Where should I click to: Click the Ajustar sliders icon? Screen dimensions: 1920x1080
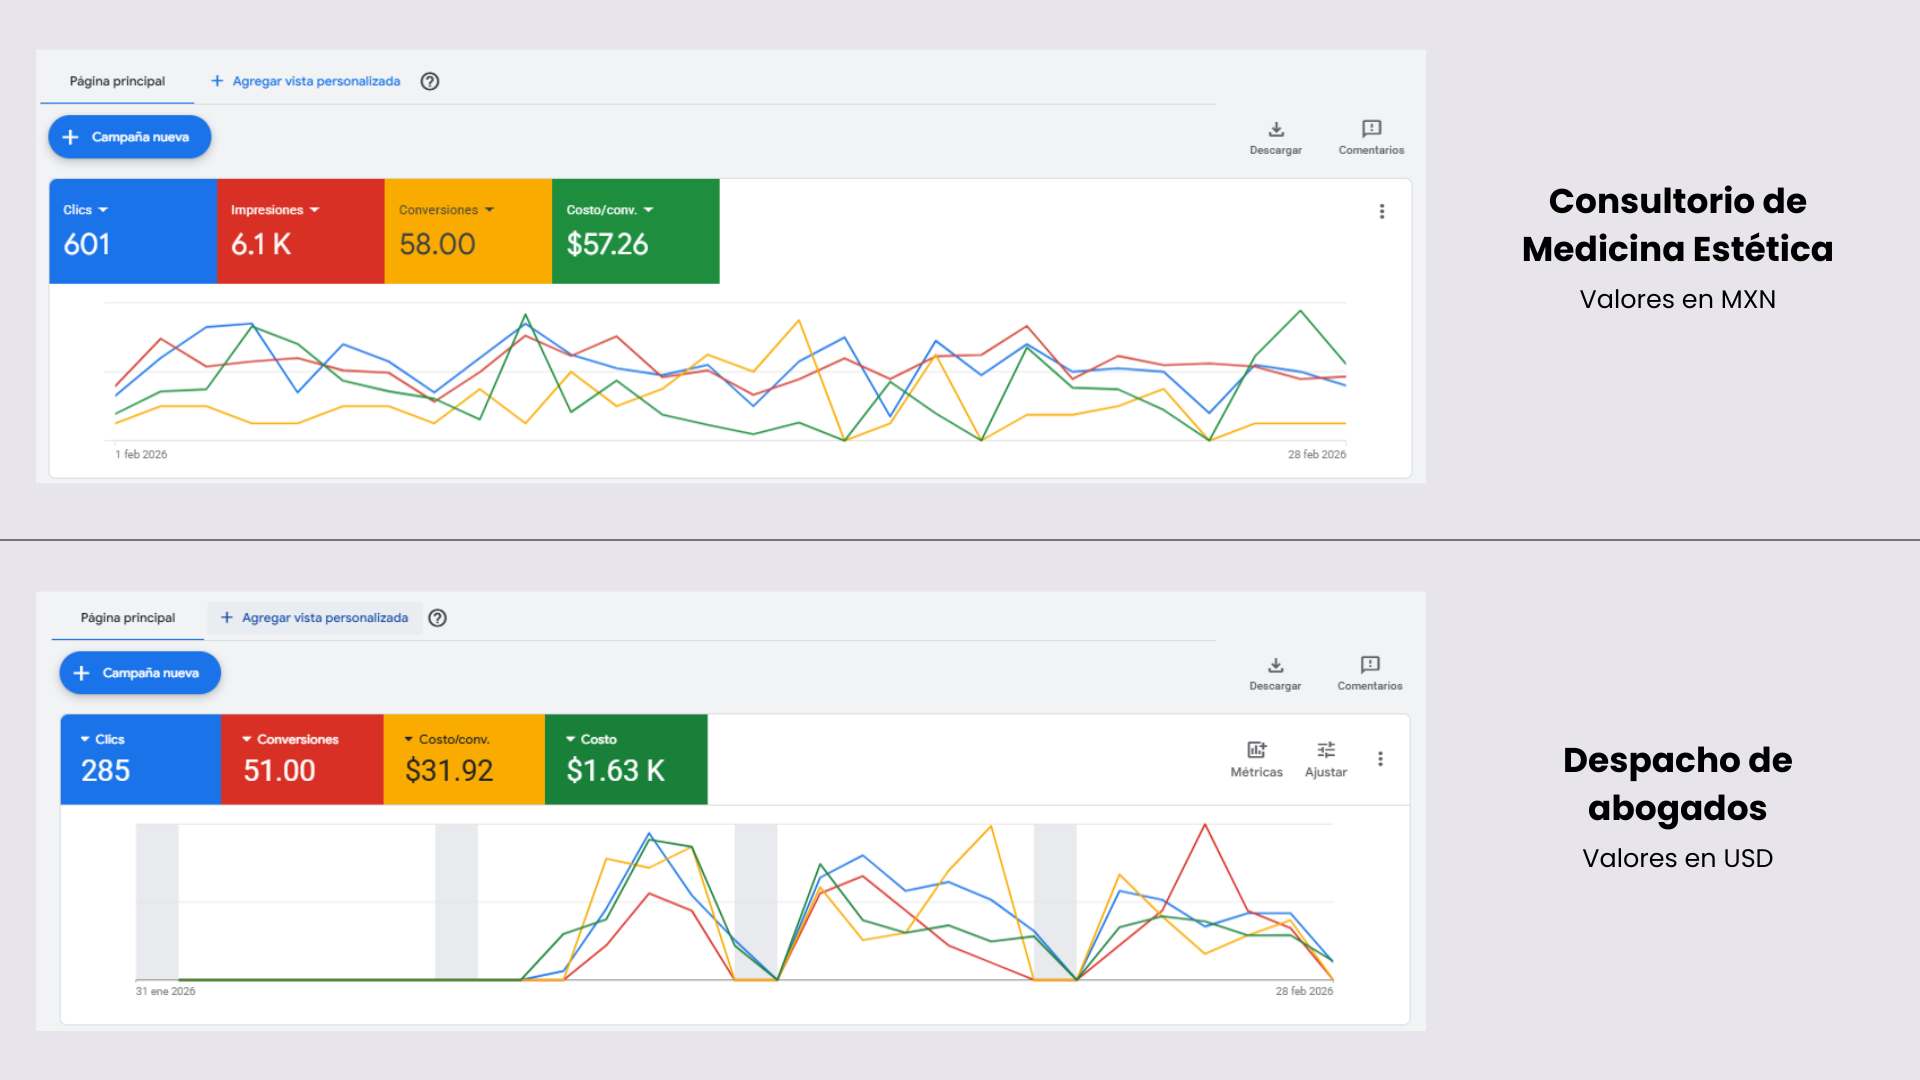(1326, 750)
